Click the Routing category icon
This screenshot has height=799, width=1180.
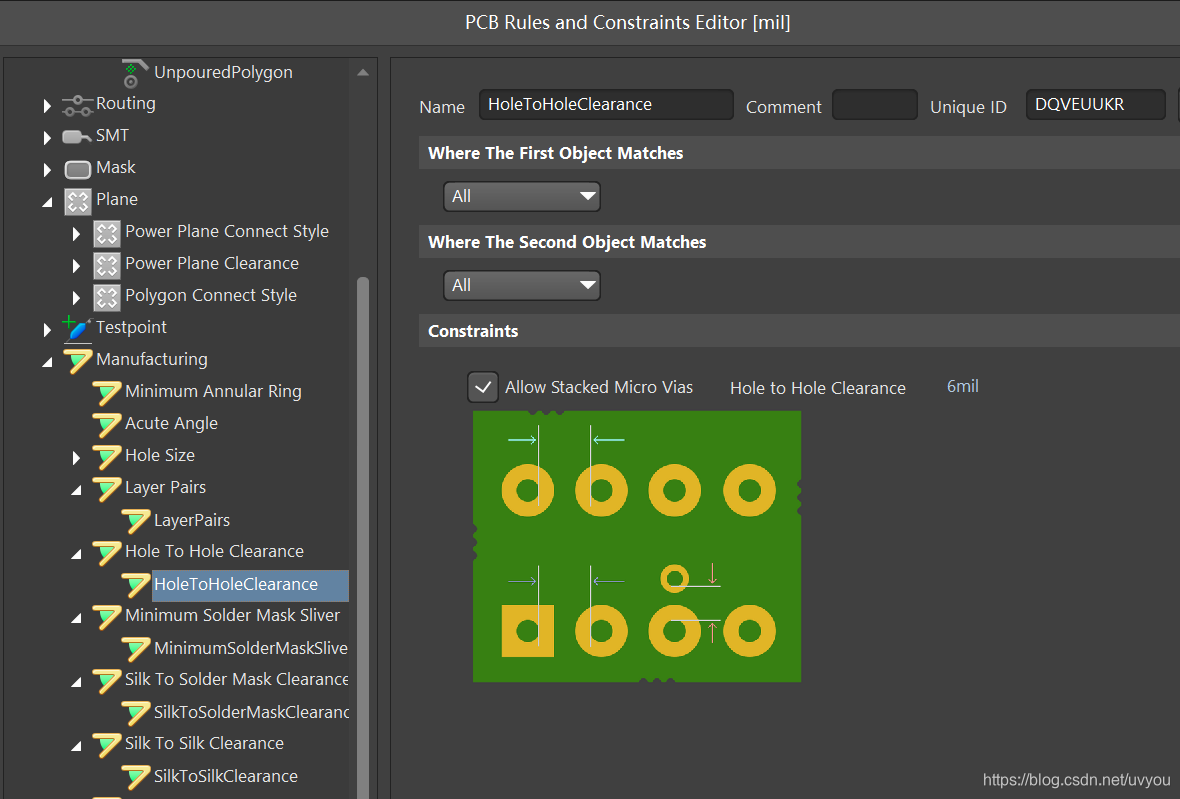tap(77, 104)
